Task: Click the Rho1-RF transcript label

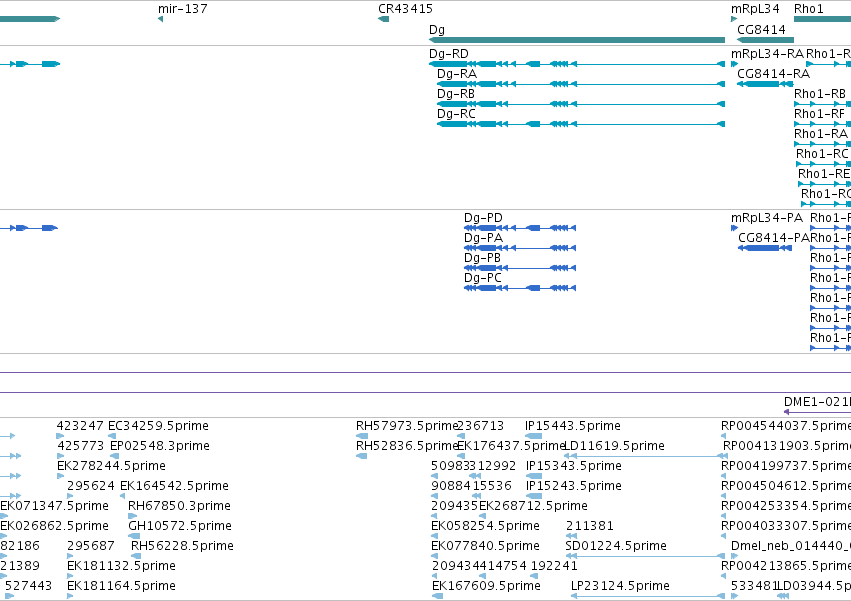Action: click(820, 114)
